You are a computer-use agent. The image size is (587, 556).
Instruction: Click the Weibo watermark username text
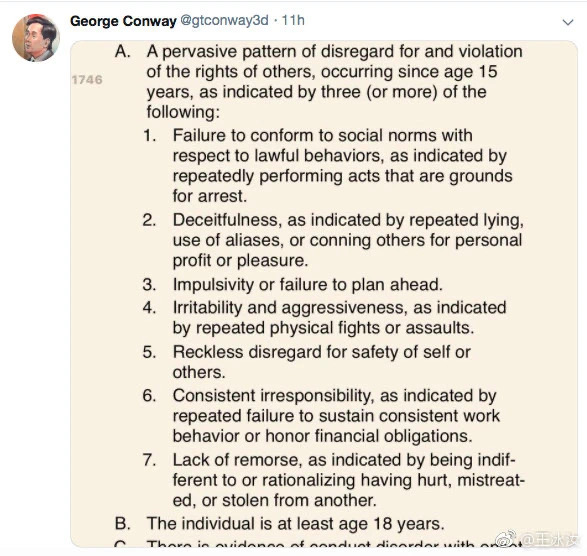click(549, 540)
